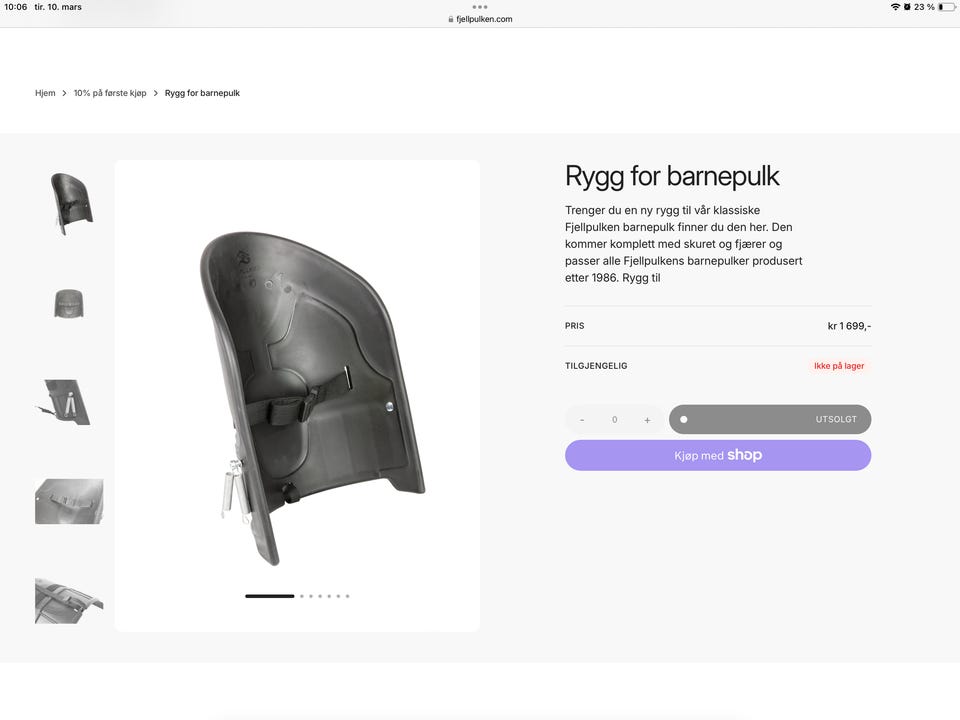Jump to the last carousel dot

point(348,596)
